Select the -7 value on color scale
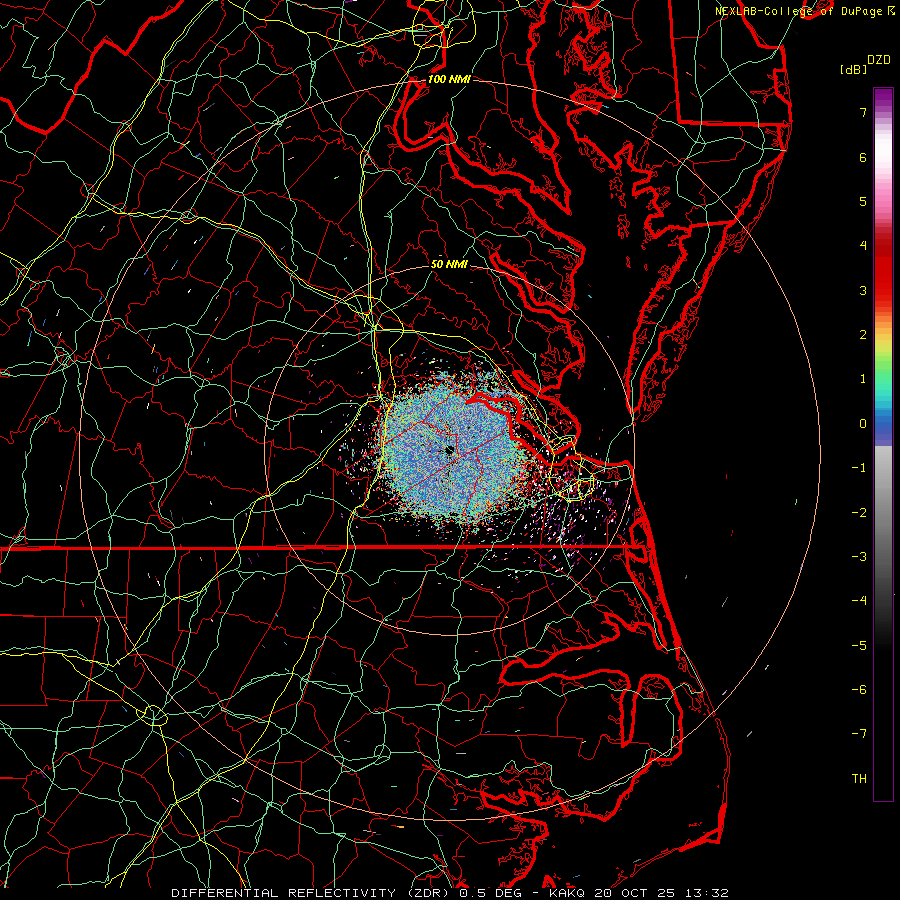The height and width of the screenshot is (900, 900). point(859,734)
